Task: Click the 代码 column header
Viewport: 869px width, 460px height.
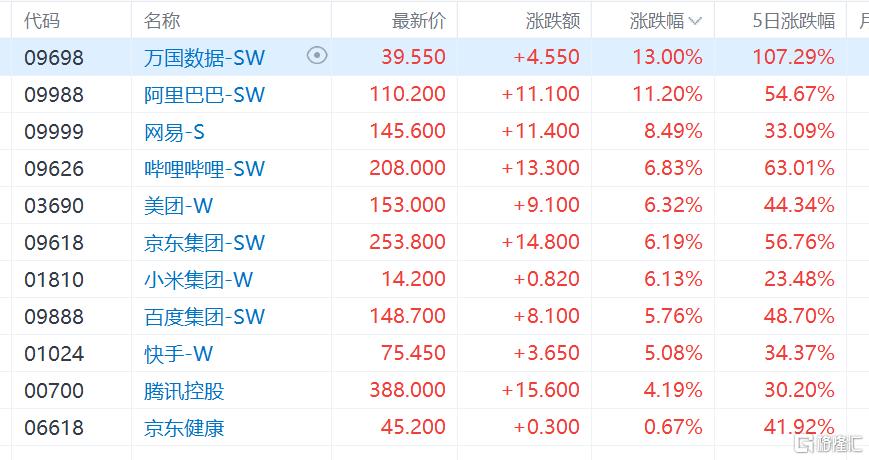Action: pyautogui.click(x=42, y=21)
